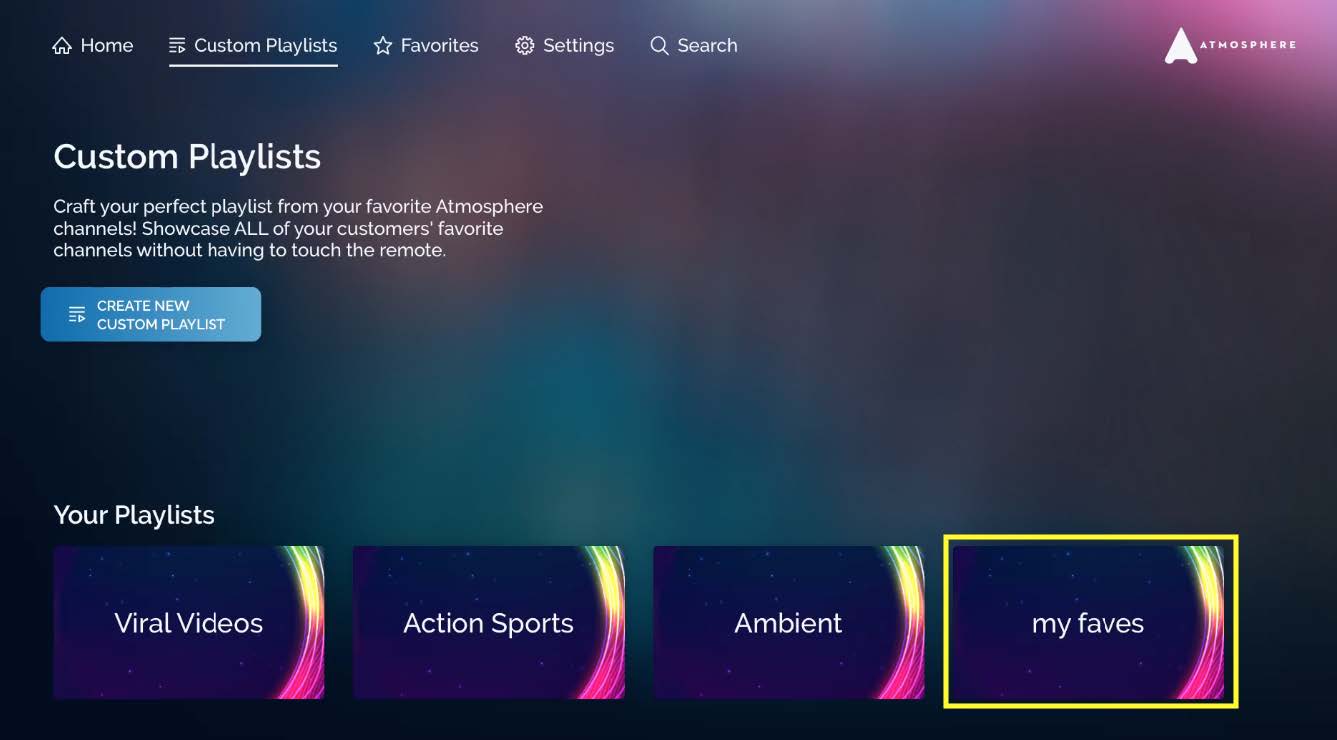Viewport: 1337px width, 740px height.
Task: Go to the Home menu label
Action: click(x=107, y=46)
